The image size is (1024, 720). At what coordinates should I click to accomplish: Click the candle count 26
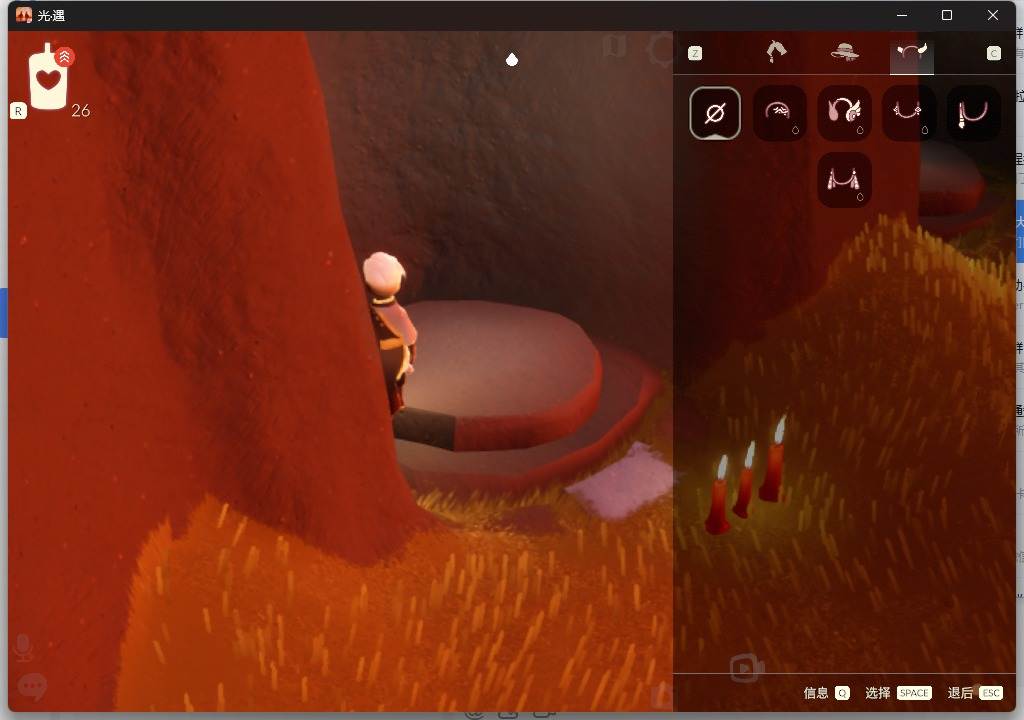tap(80, 110)
